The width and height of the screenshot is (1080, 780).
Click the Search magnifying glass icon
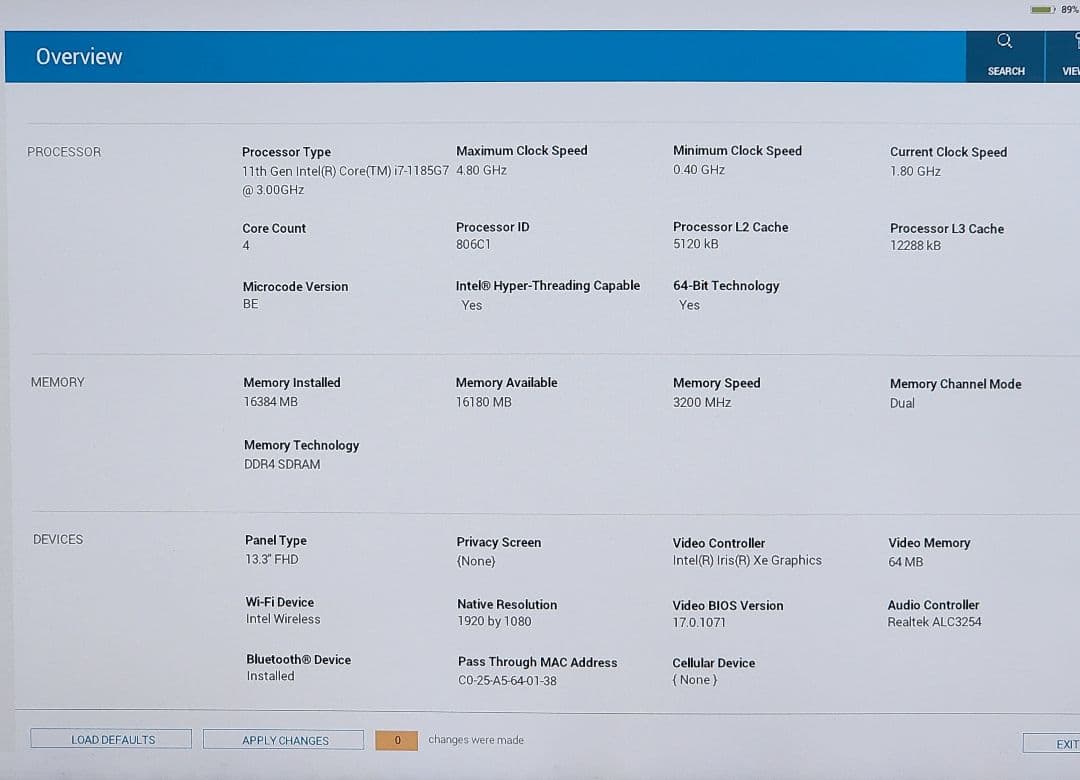point(1005,42)
